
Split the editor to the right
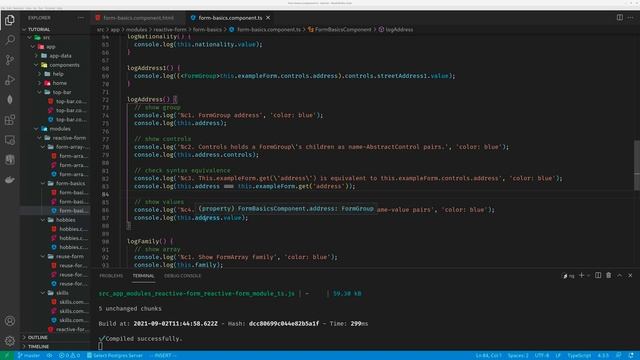coord(620,18)
